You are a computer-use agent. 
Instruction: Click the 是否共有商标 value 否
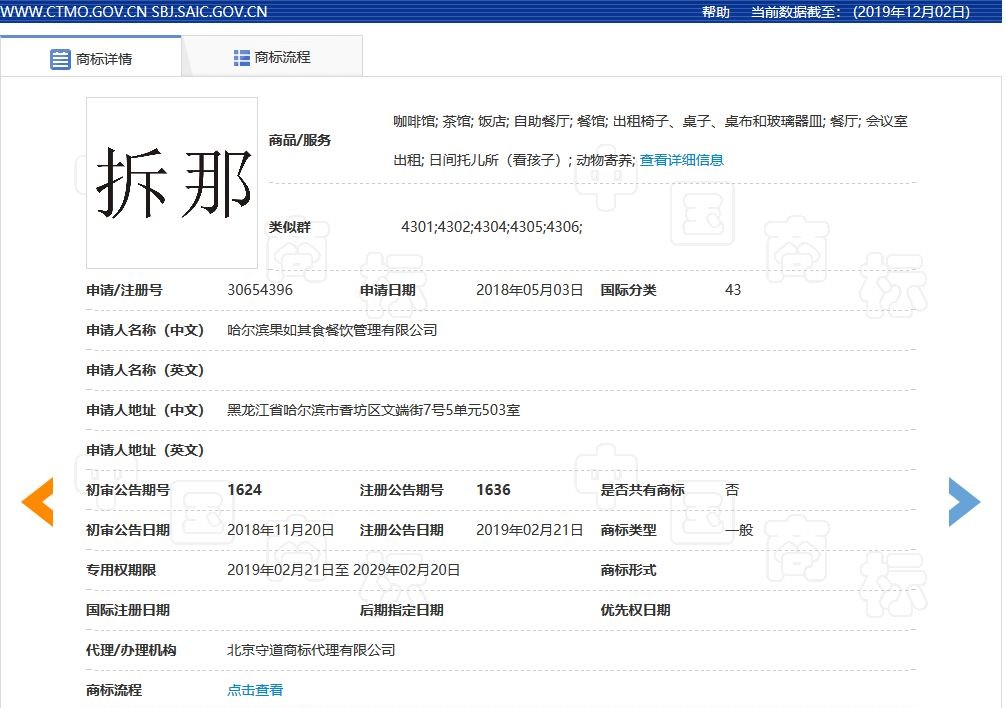(x=732, y=490)
